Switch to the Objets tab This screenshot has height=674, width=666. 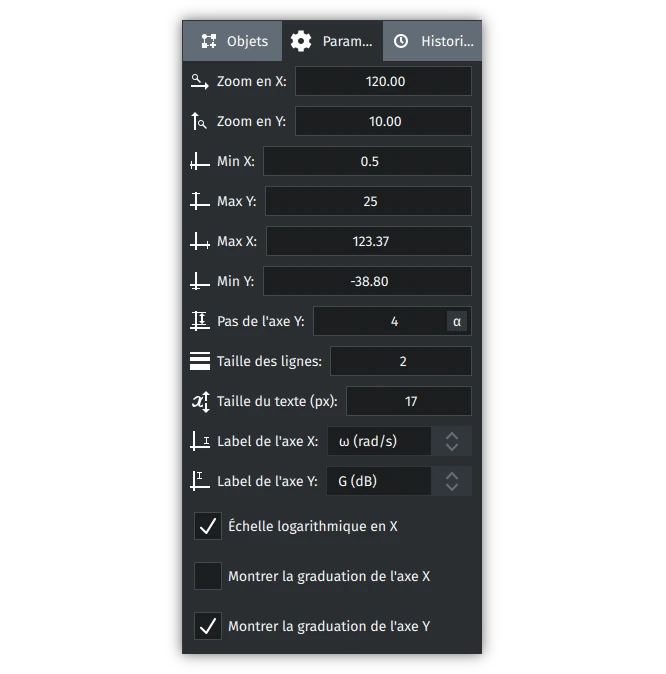click(233, 41)
